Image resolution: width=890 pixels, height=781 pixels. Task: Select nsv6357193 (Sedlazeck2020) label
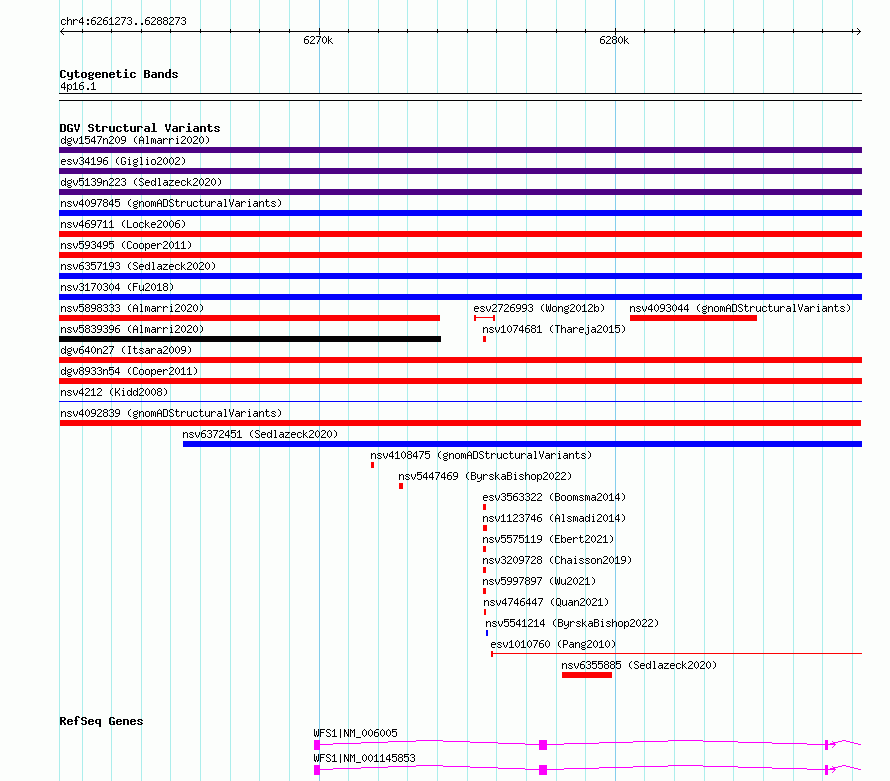pos(138,266)
